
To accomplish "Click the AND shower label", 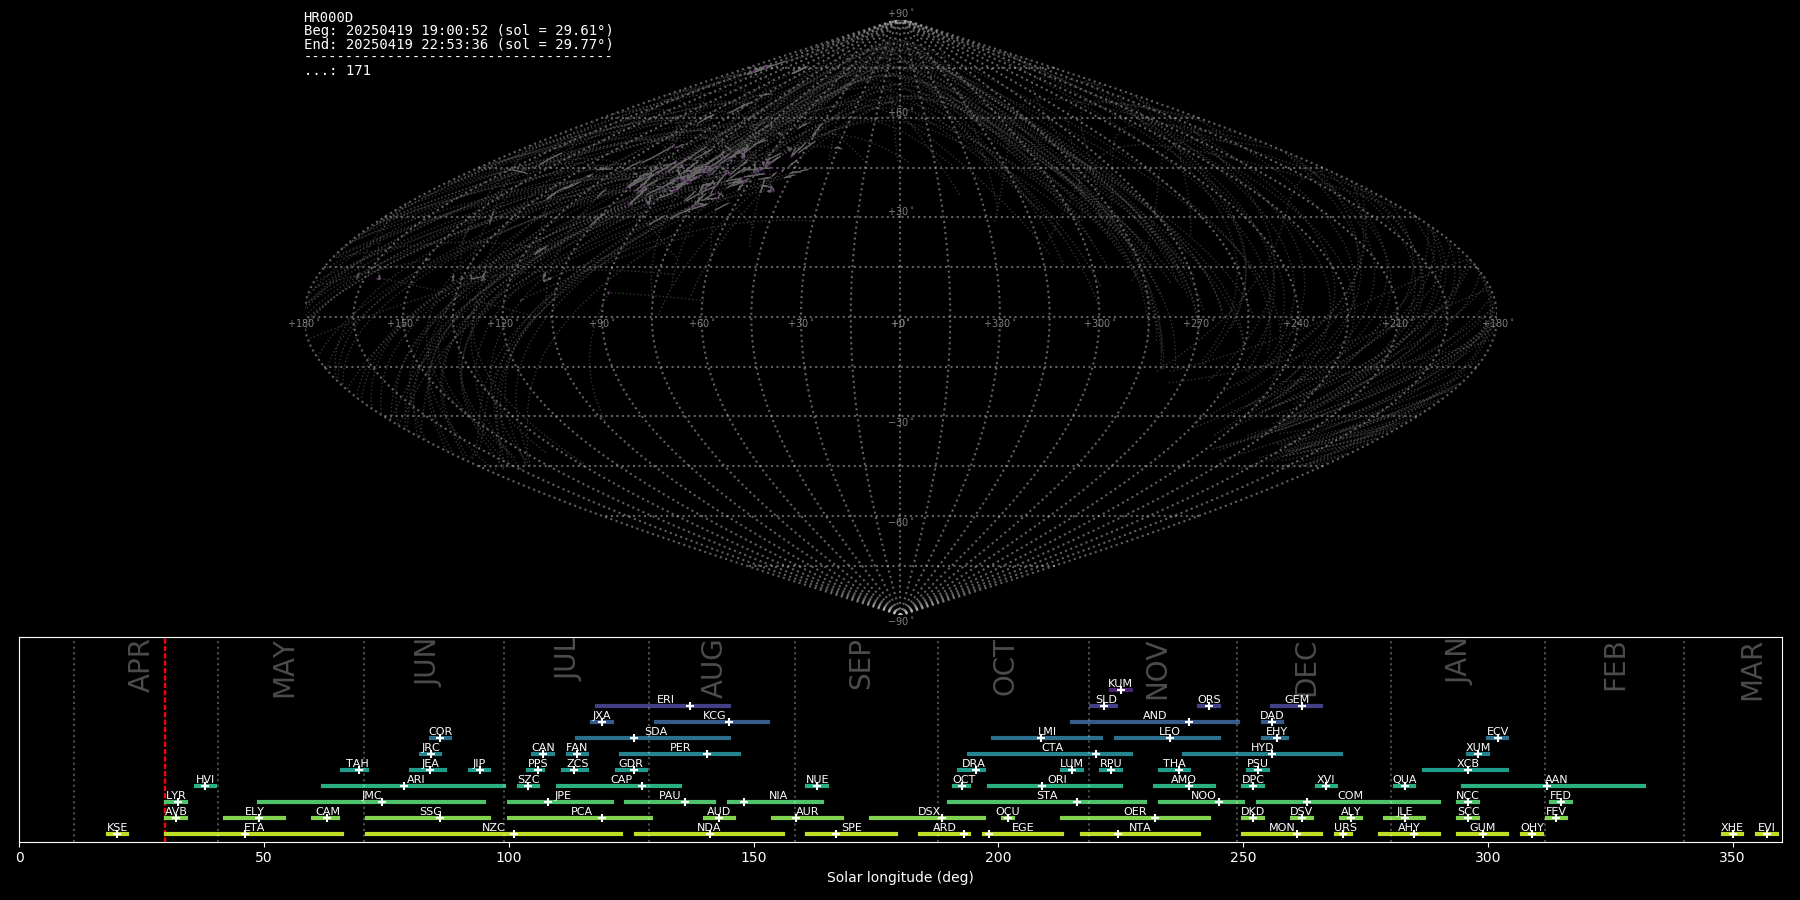I will click(1155, 716).
